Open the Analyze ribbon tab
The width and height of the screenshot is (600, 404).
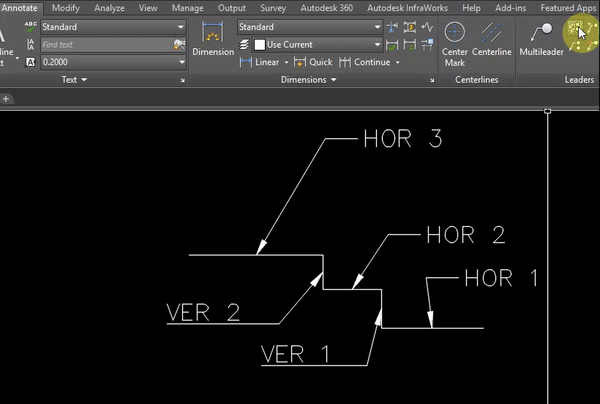(109, 8)
